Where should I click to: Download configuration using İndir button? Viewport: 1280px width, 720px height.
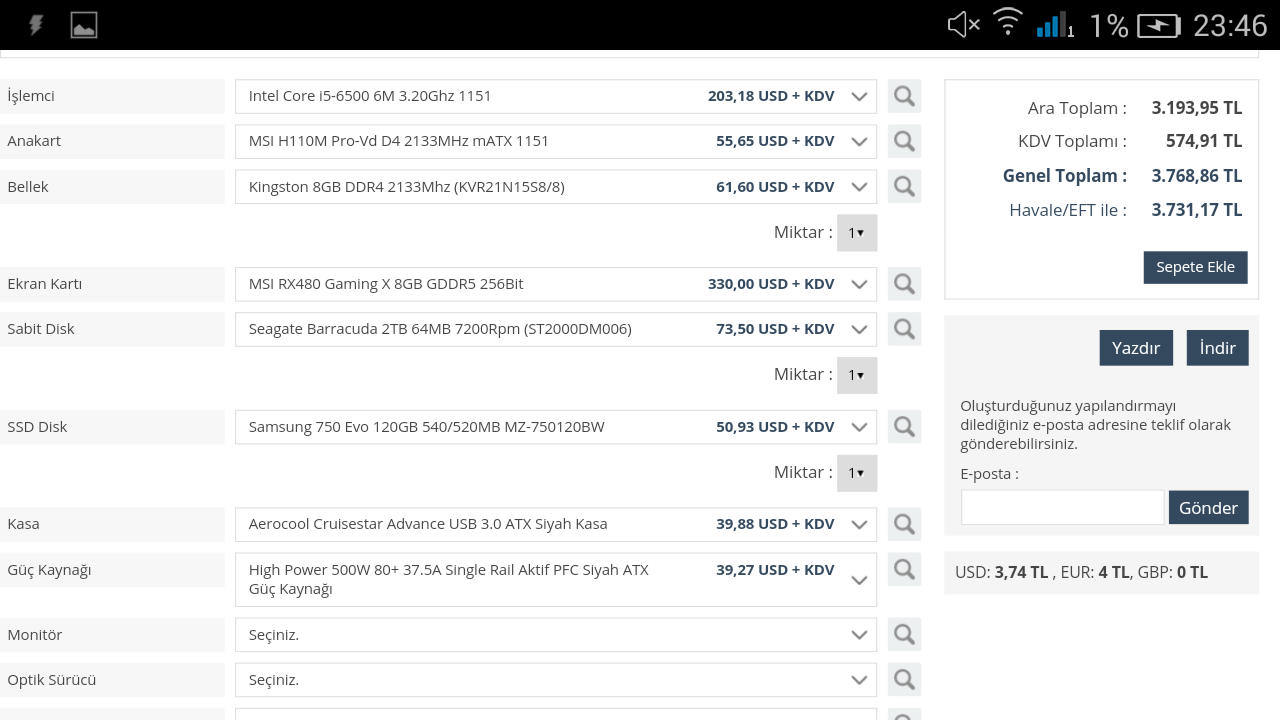pyautogui.click(x=1218, y=348)
